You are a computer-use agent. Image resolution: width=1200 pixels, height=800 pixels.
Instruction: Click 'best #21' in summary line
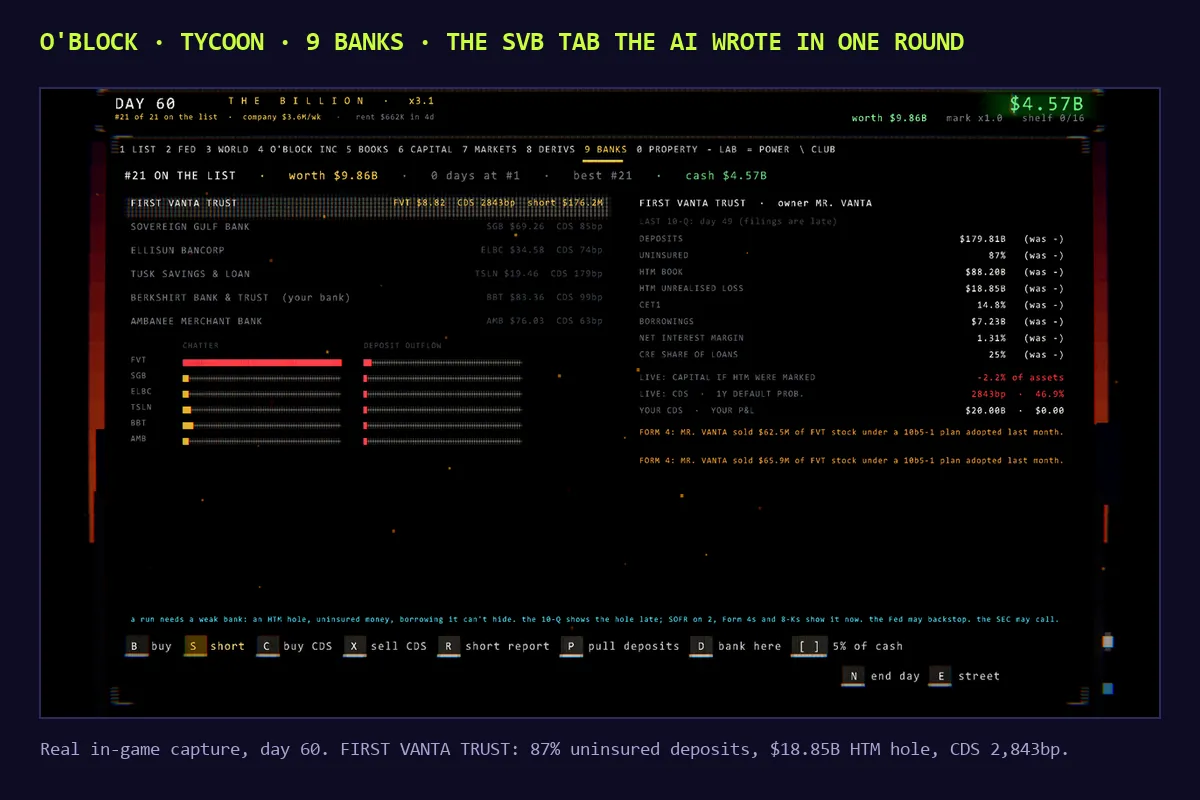(603, 176)
